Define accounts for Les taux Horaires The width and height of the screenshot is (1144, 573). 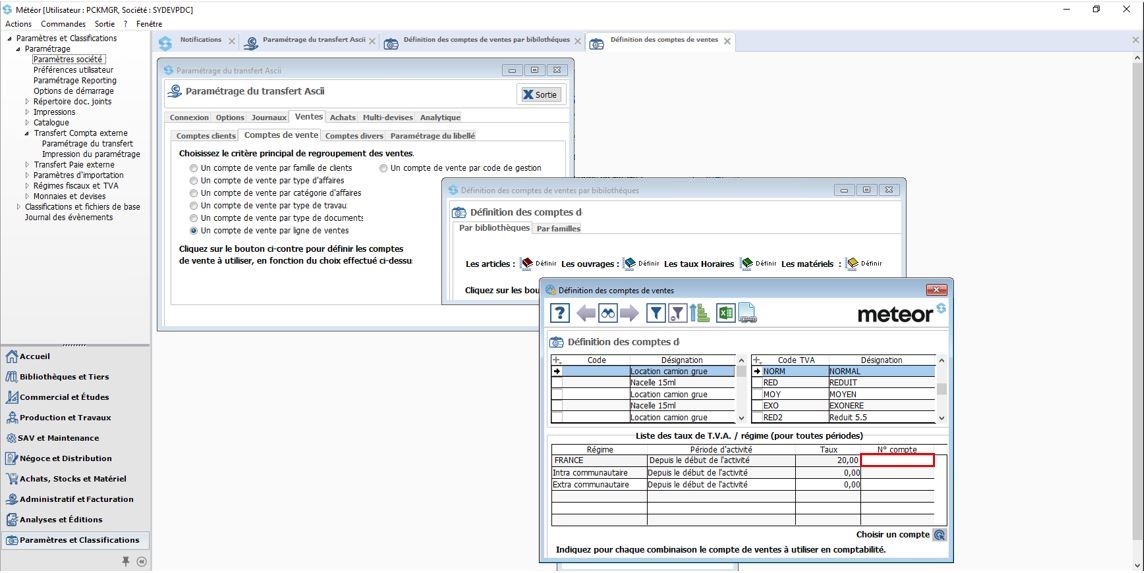pyautogui.click(x=758, y=264)
